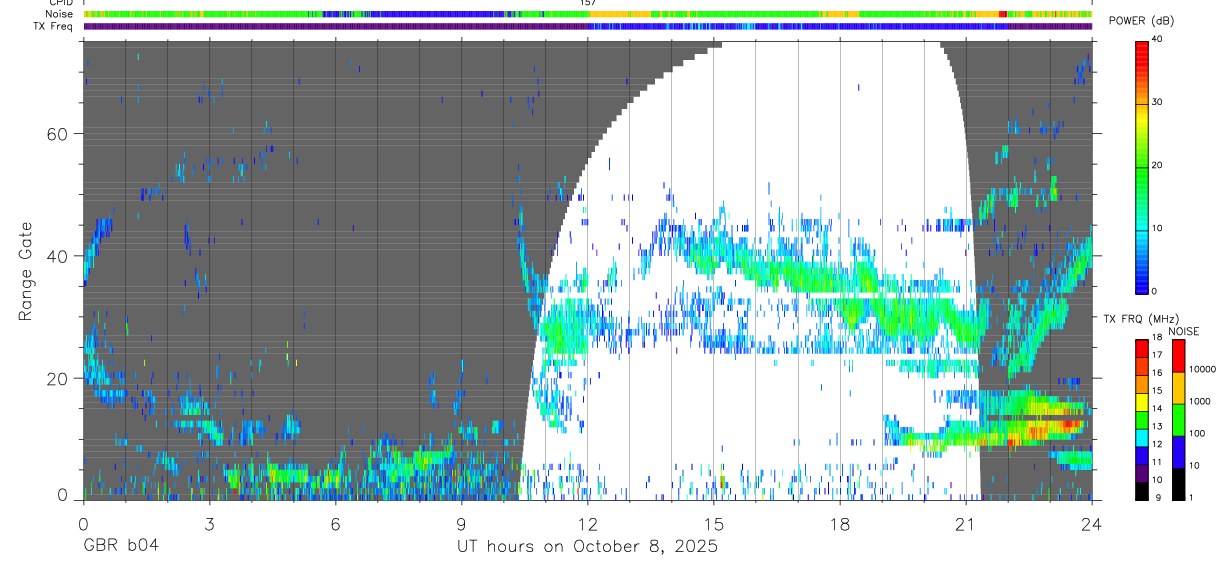Pick the cyan 12-13 MHz TX FRQ swatch
1228x567 pixels.
(1142, 437)
